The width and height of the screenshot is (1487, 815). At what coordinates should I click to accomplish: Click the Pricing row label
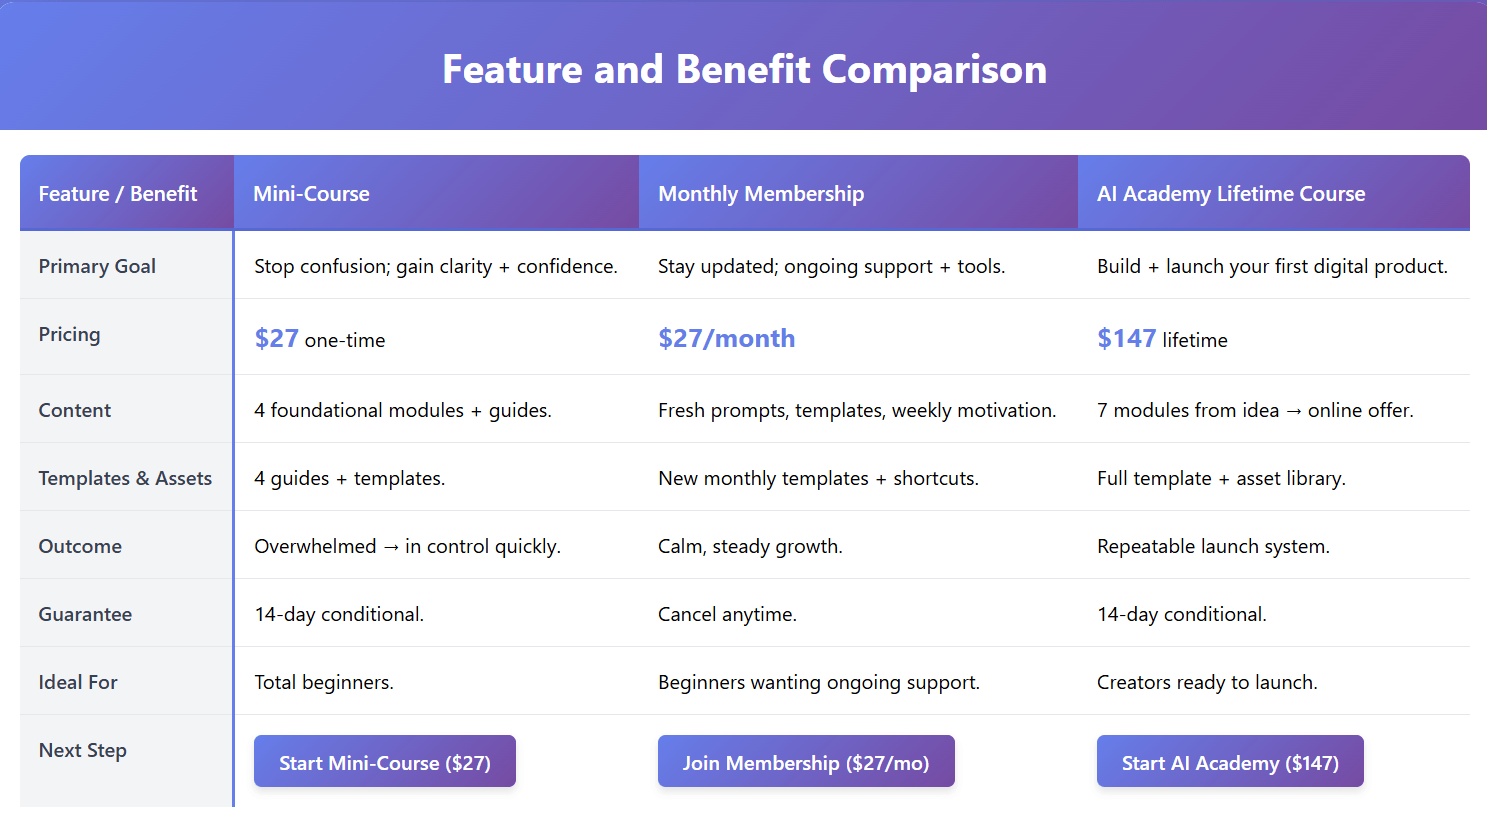coord(69,334)
